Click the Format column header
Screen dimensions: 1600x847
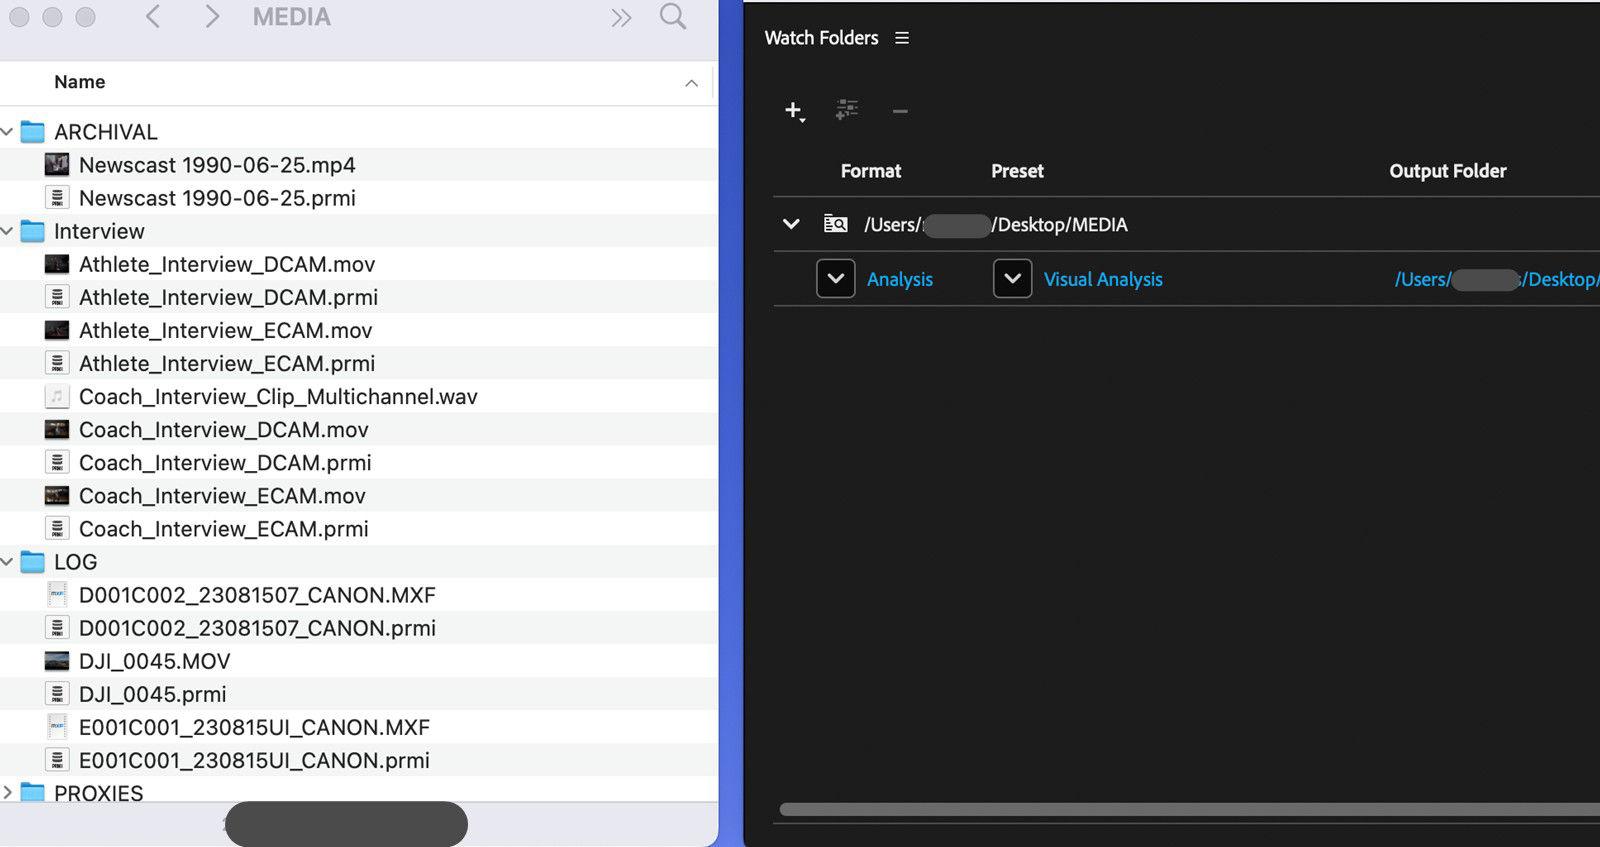click(x=871, y=171)
